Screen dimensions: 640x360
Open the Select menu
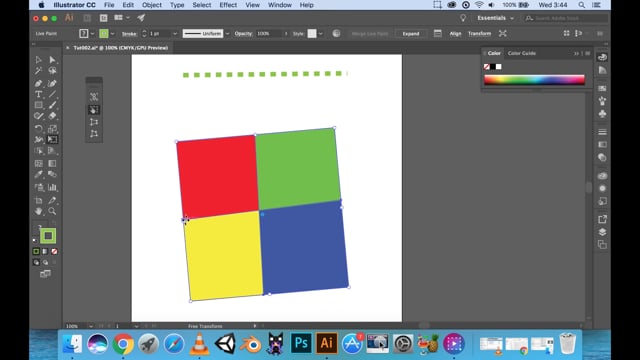[202, 5]
